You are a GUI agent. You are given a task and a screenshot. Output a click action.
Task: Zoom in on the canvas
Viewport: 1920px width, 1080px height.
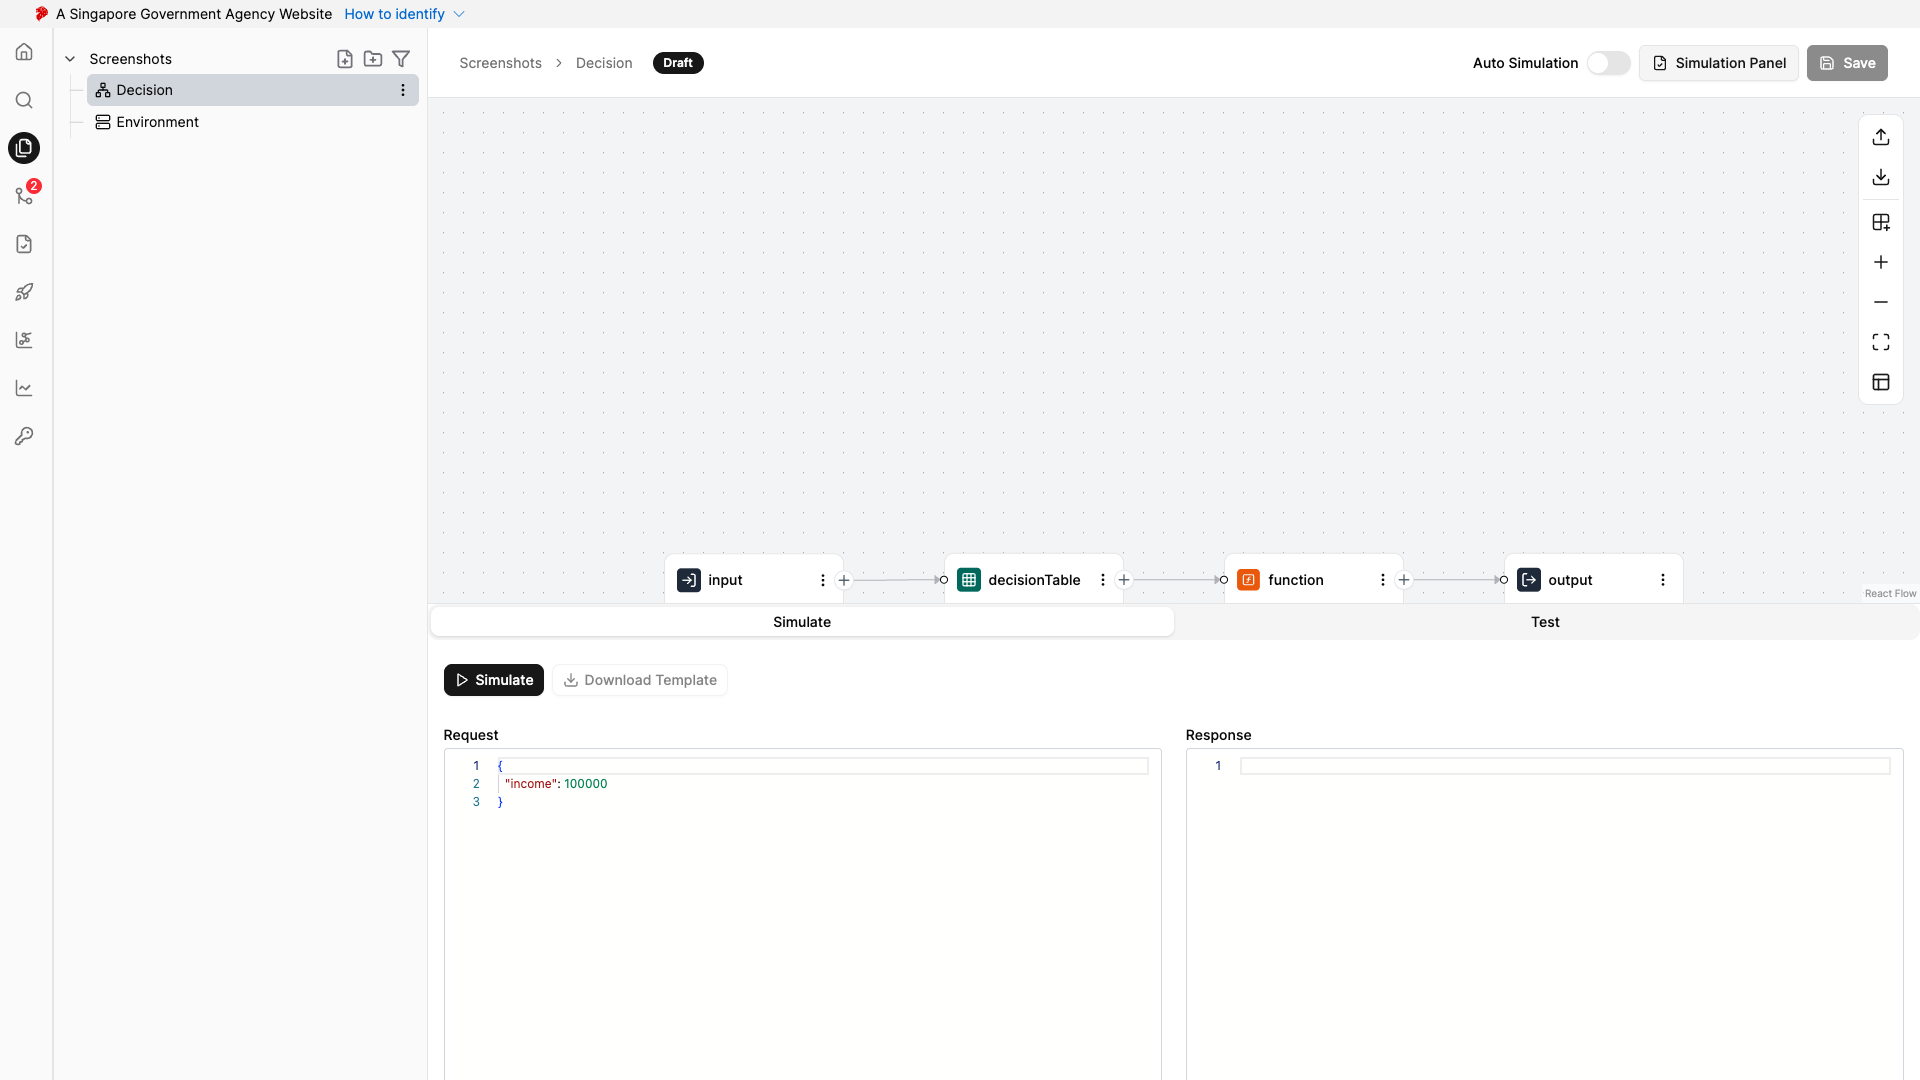pyautogui.click(x=1881, y=262)
